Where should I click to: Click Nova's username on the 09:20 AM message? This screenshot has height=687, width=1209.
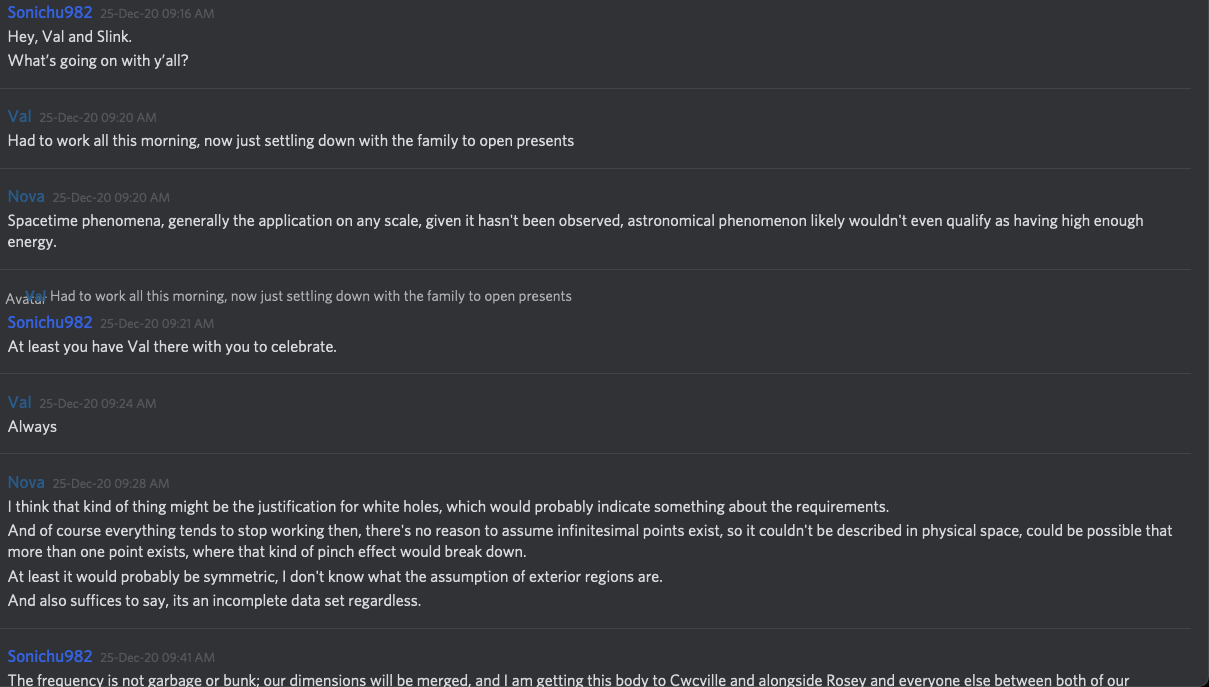tap(26, 197)
